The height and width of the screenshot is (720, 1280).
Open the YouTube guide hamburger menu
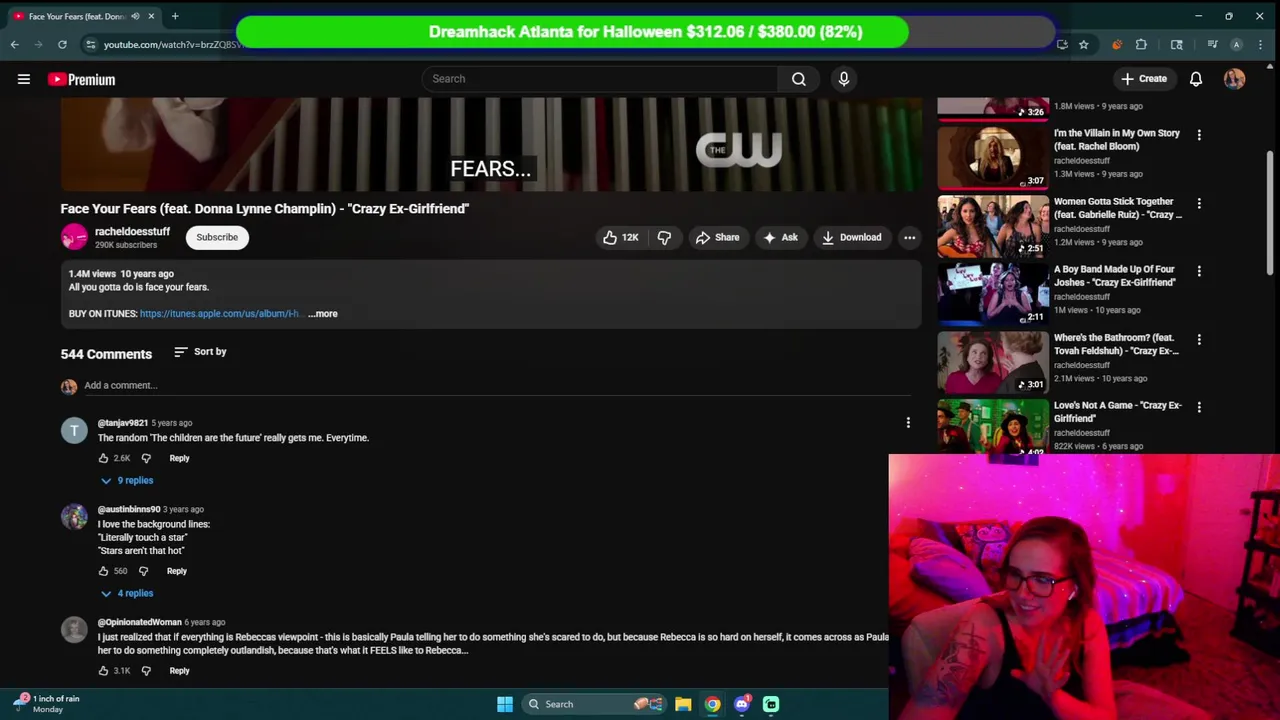click(24, 79)
